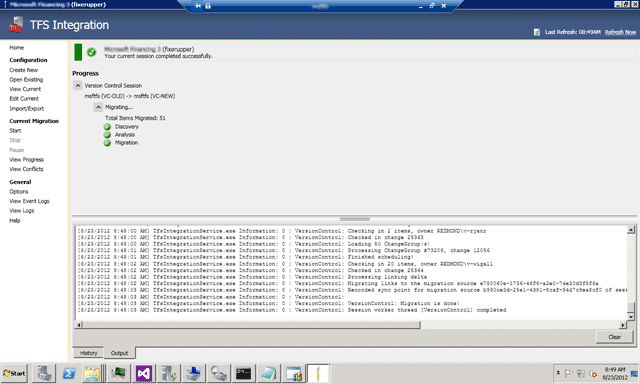Launch PowerShell from the taskbar

[x=69, y=373]
